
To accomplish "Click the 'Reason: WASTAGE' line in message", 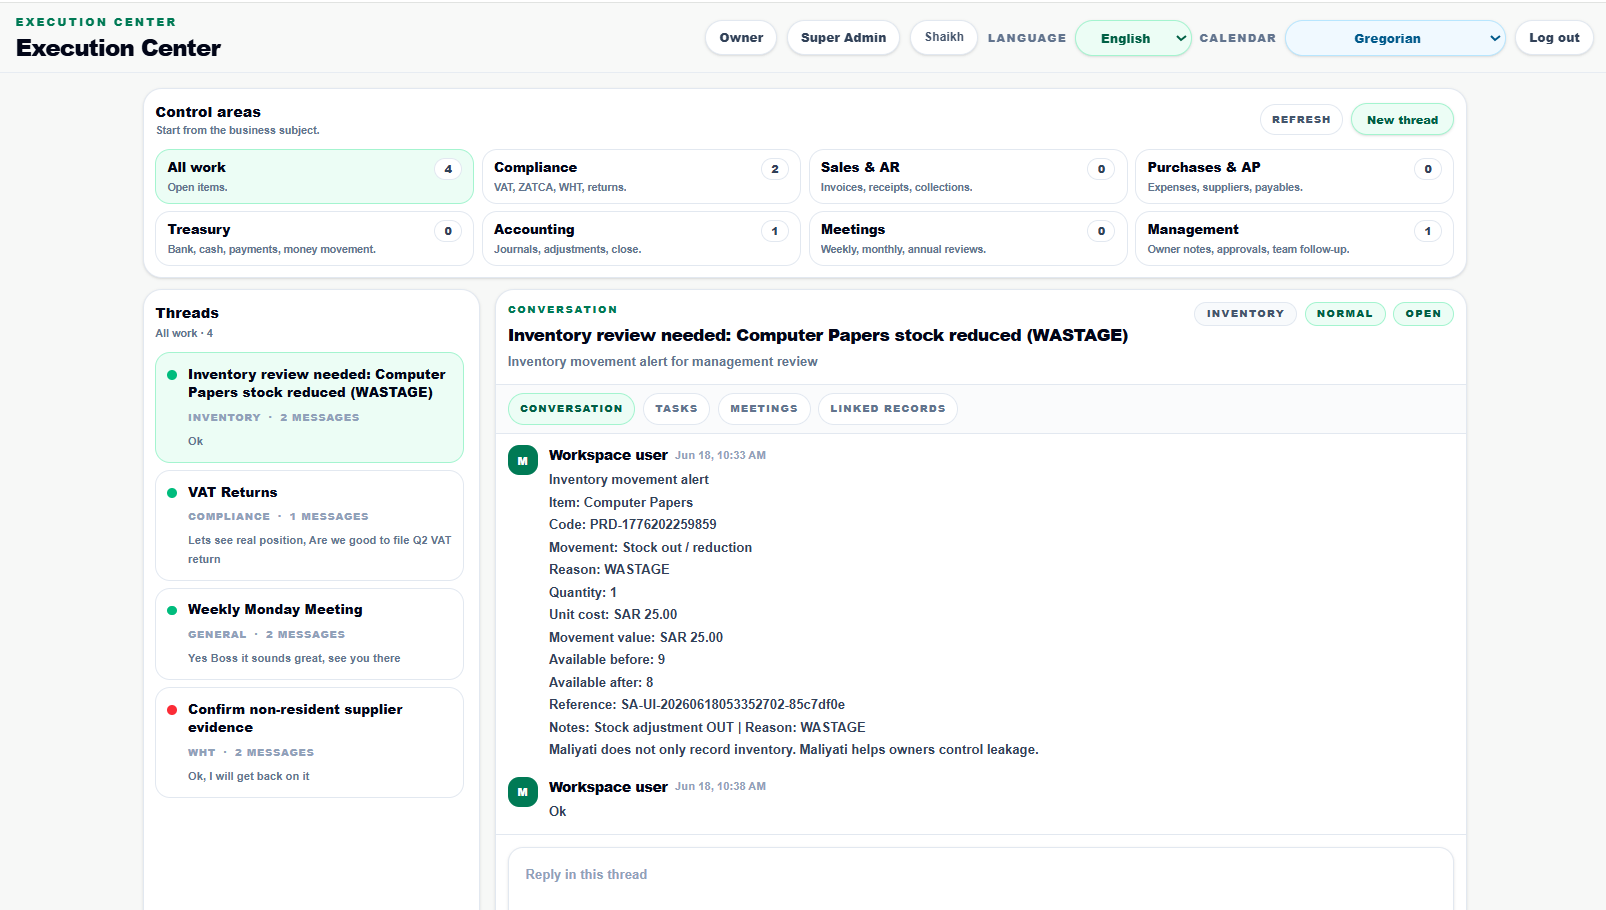I will click(x=609, y=569).
